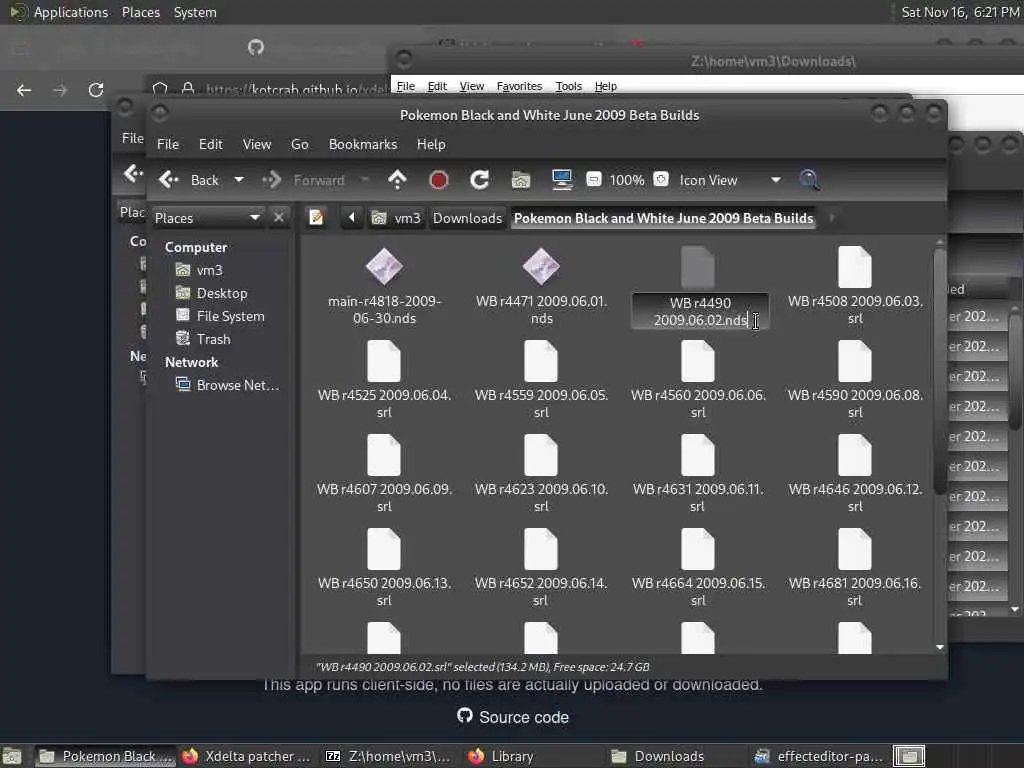Open the Places panel menu
Image resolution: width=1024 pixels, height=768 pixels.
[140, 12]
